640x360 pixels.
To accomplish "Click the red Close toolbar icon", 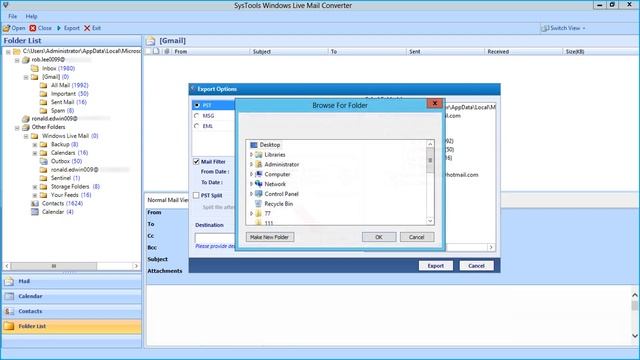I will [33, 28].
